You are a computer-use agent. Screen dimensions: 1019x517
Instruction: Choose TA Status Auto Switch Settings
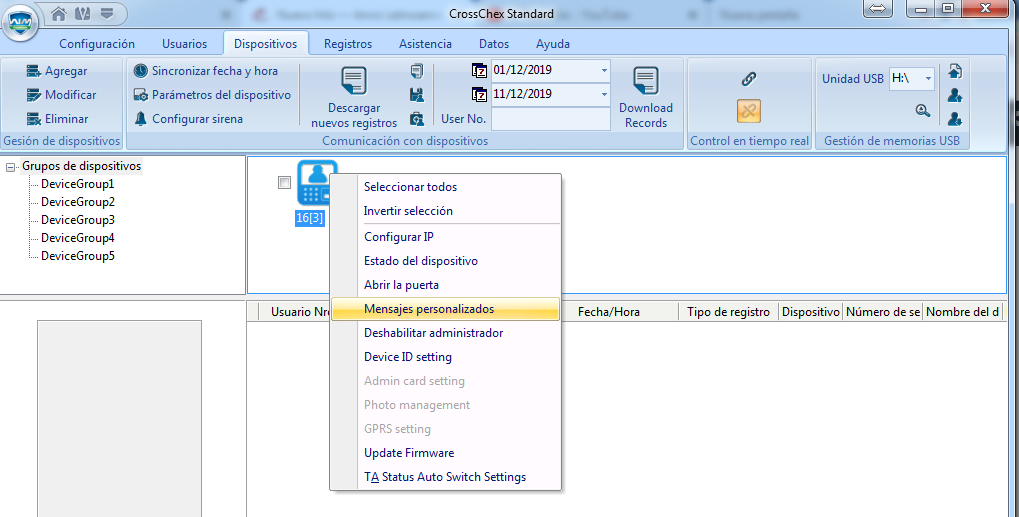point(445,477)
